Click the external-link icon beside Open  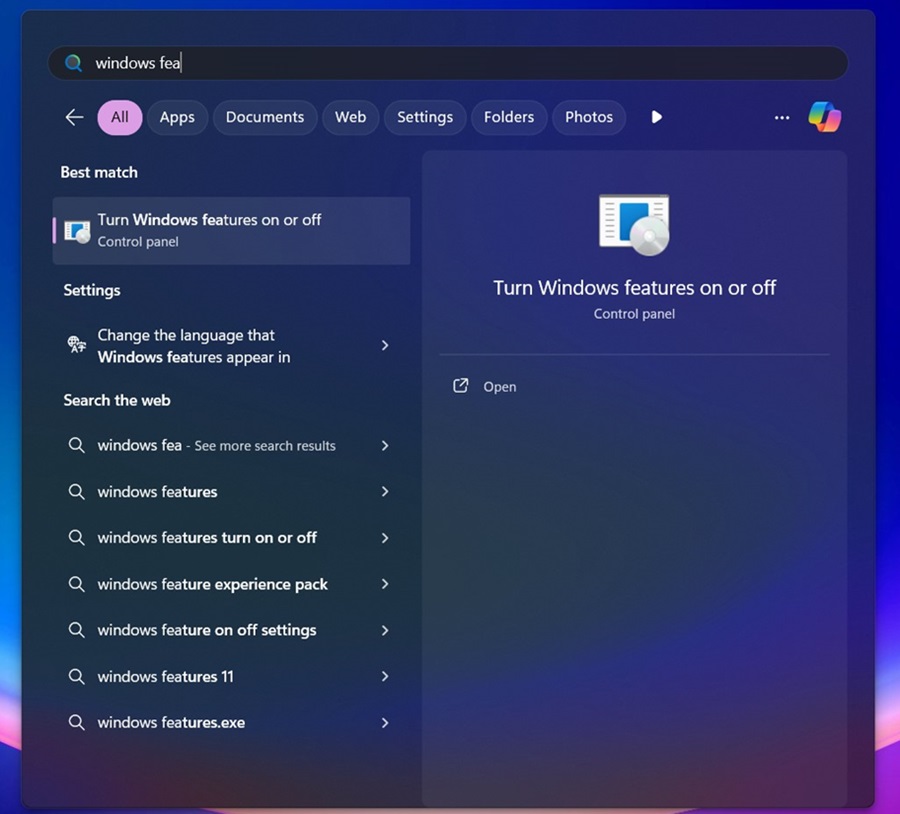pos(462,386)
